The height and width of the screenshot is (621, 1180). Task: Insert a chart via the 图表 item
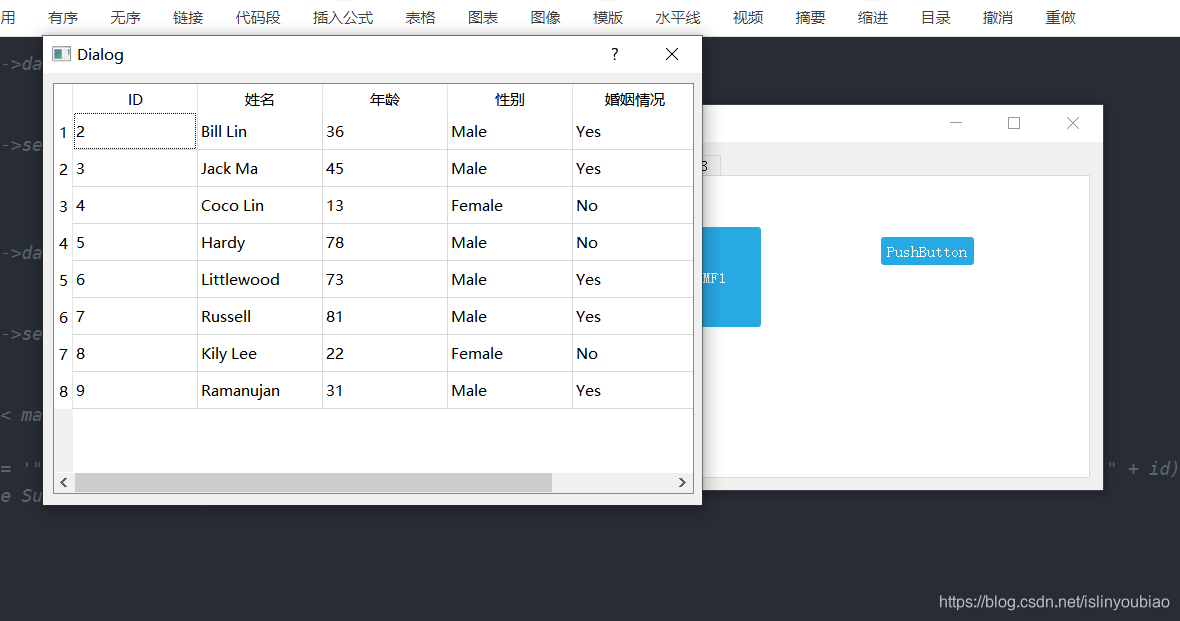[483, 17]
